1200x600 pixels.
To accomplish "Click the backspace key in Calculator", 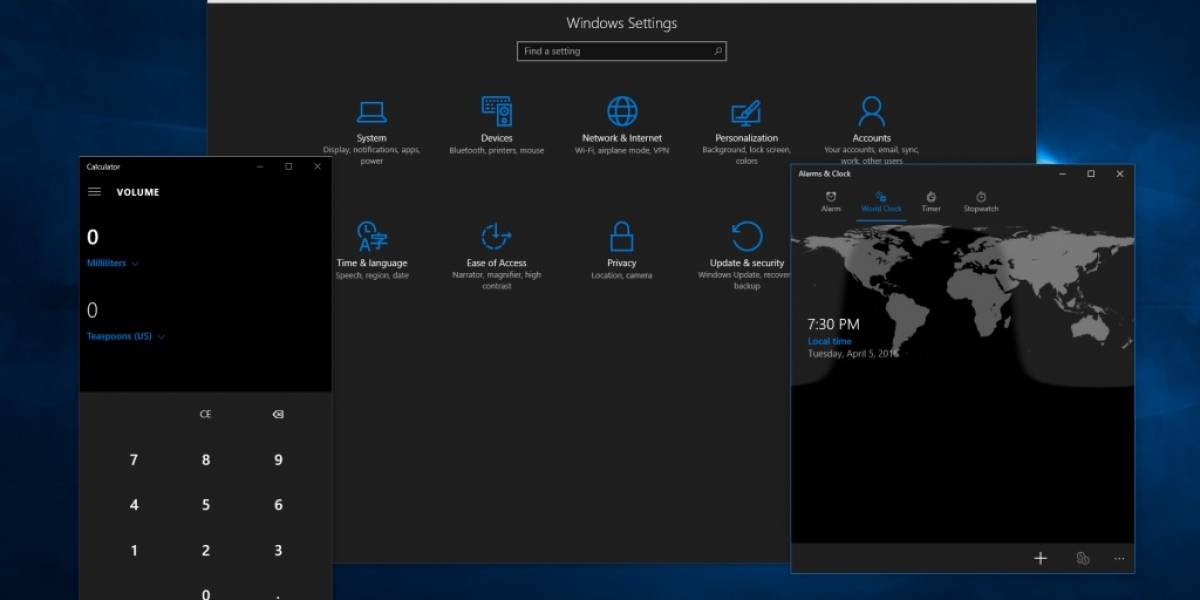I will click(x=278, y=414).
